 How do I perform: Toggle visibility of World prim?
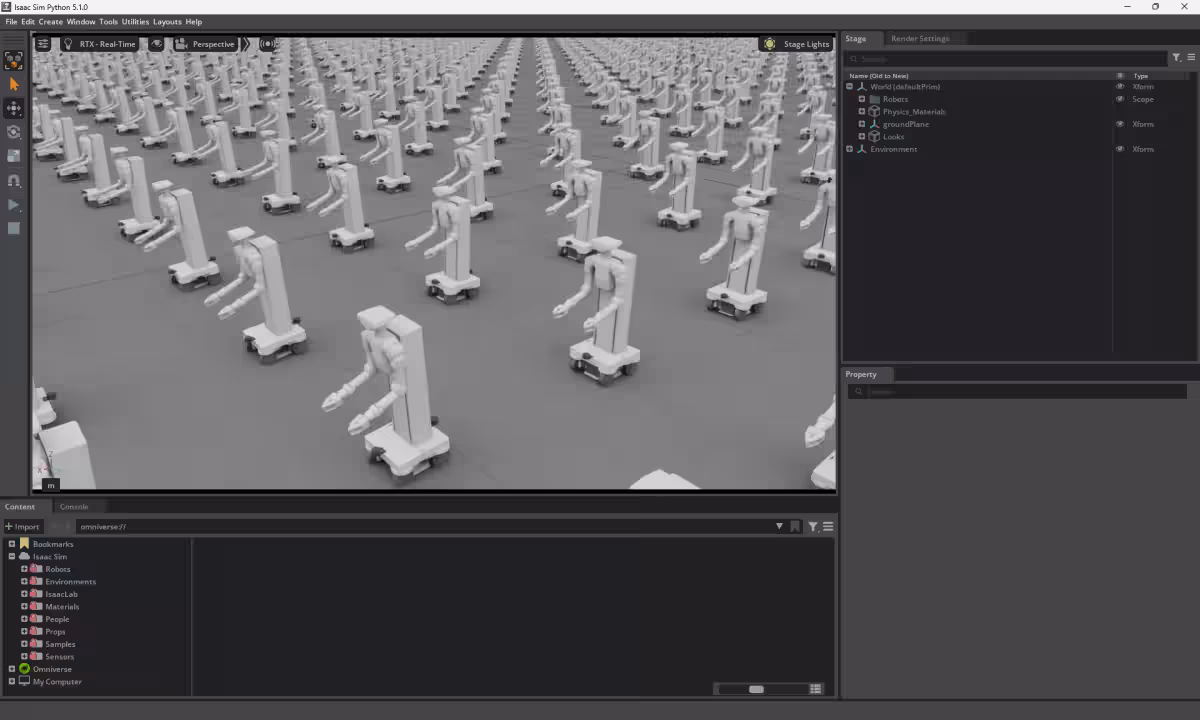click(x=1120, y=87)
